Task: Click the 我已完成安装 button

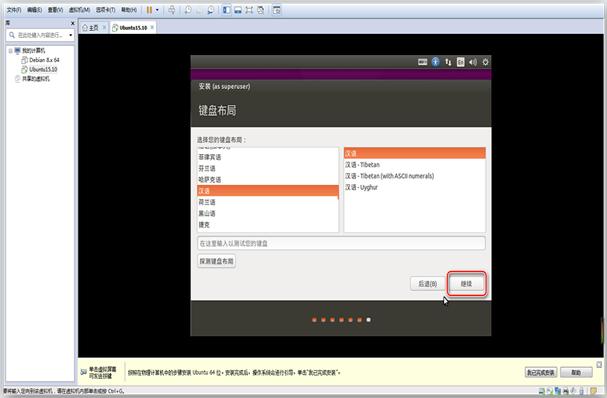Action: pyautogui.click(x=541, y=372)
